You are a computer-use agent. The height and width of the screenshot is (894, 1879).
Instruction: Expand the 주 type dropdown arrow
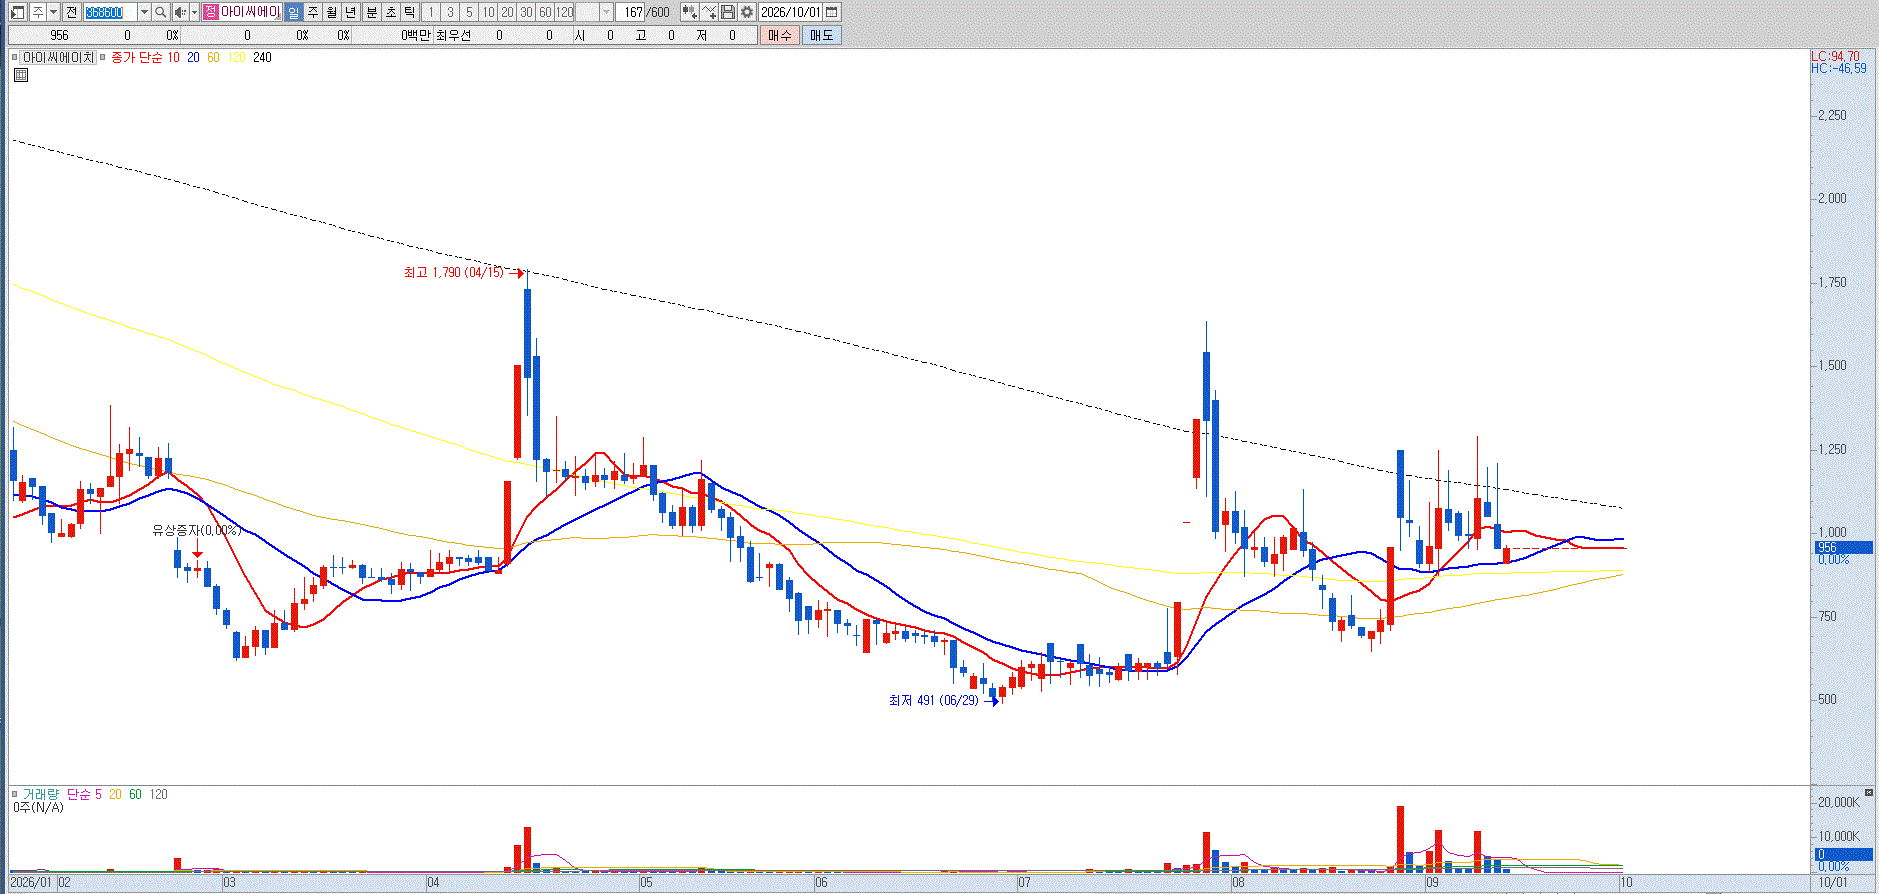[53, 12]
